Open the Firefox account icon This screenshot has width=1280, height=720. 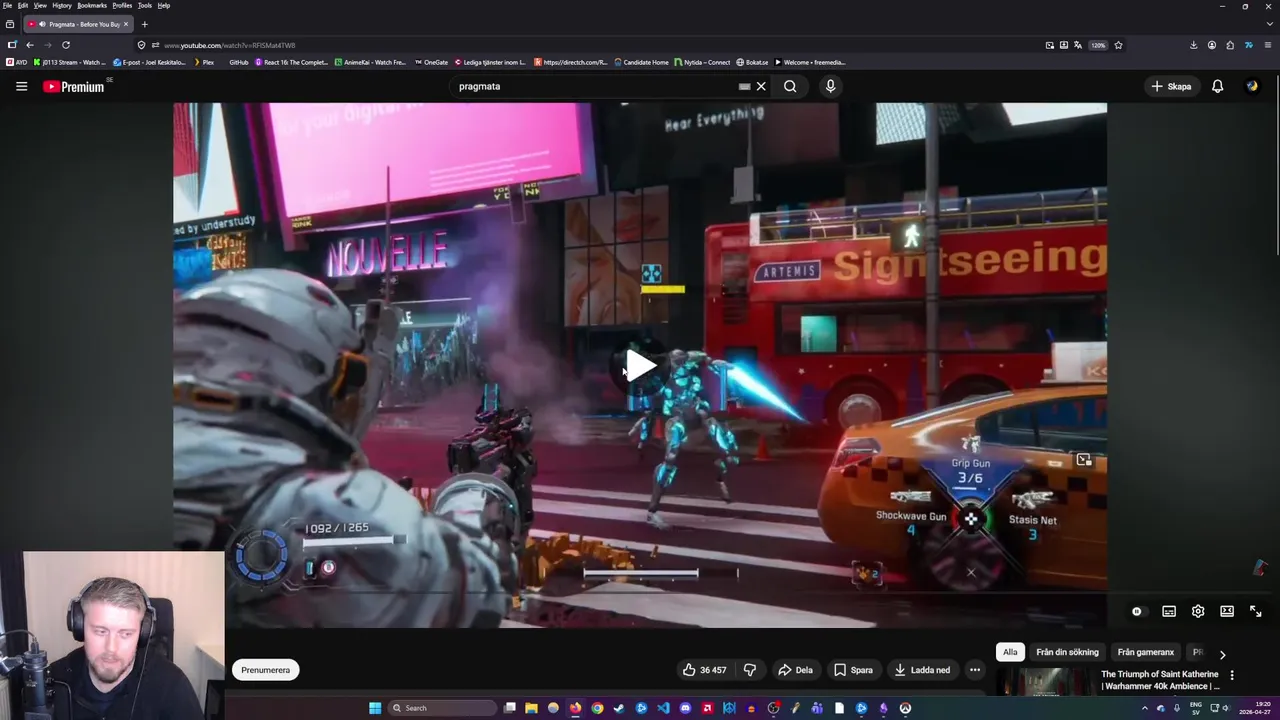tap(1212, 45)
